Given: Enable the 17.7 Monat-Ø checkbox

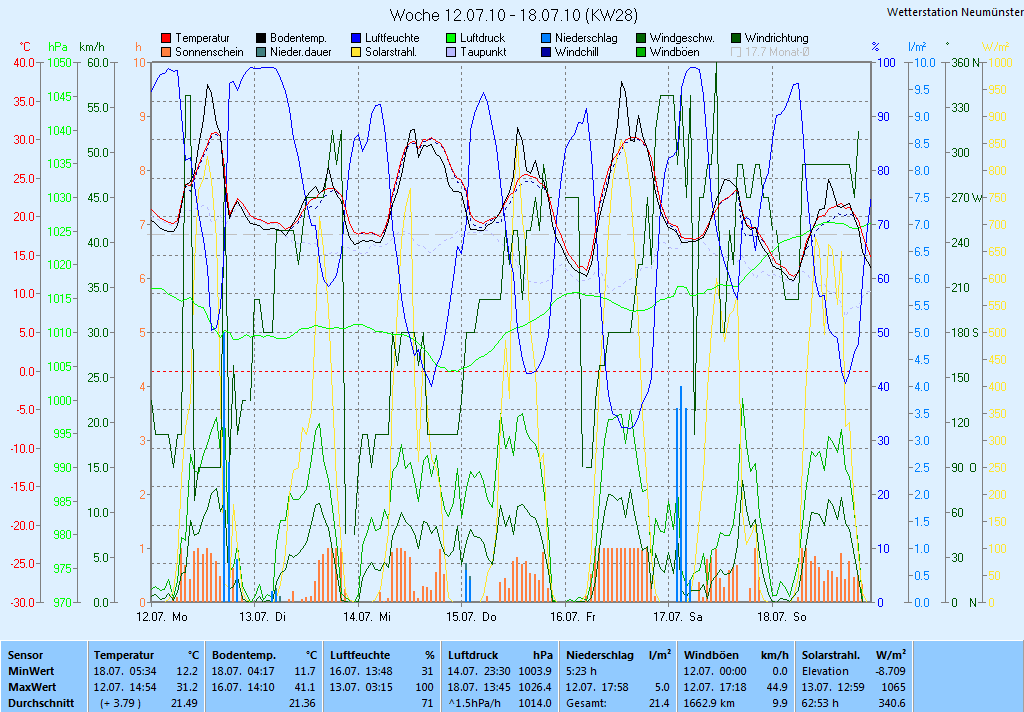Looking at the screenshot, I should 736,52.
